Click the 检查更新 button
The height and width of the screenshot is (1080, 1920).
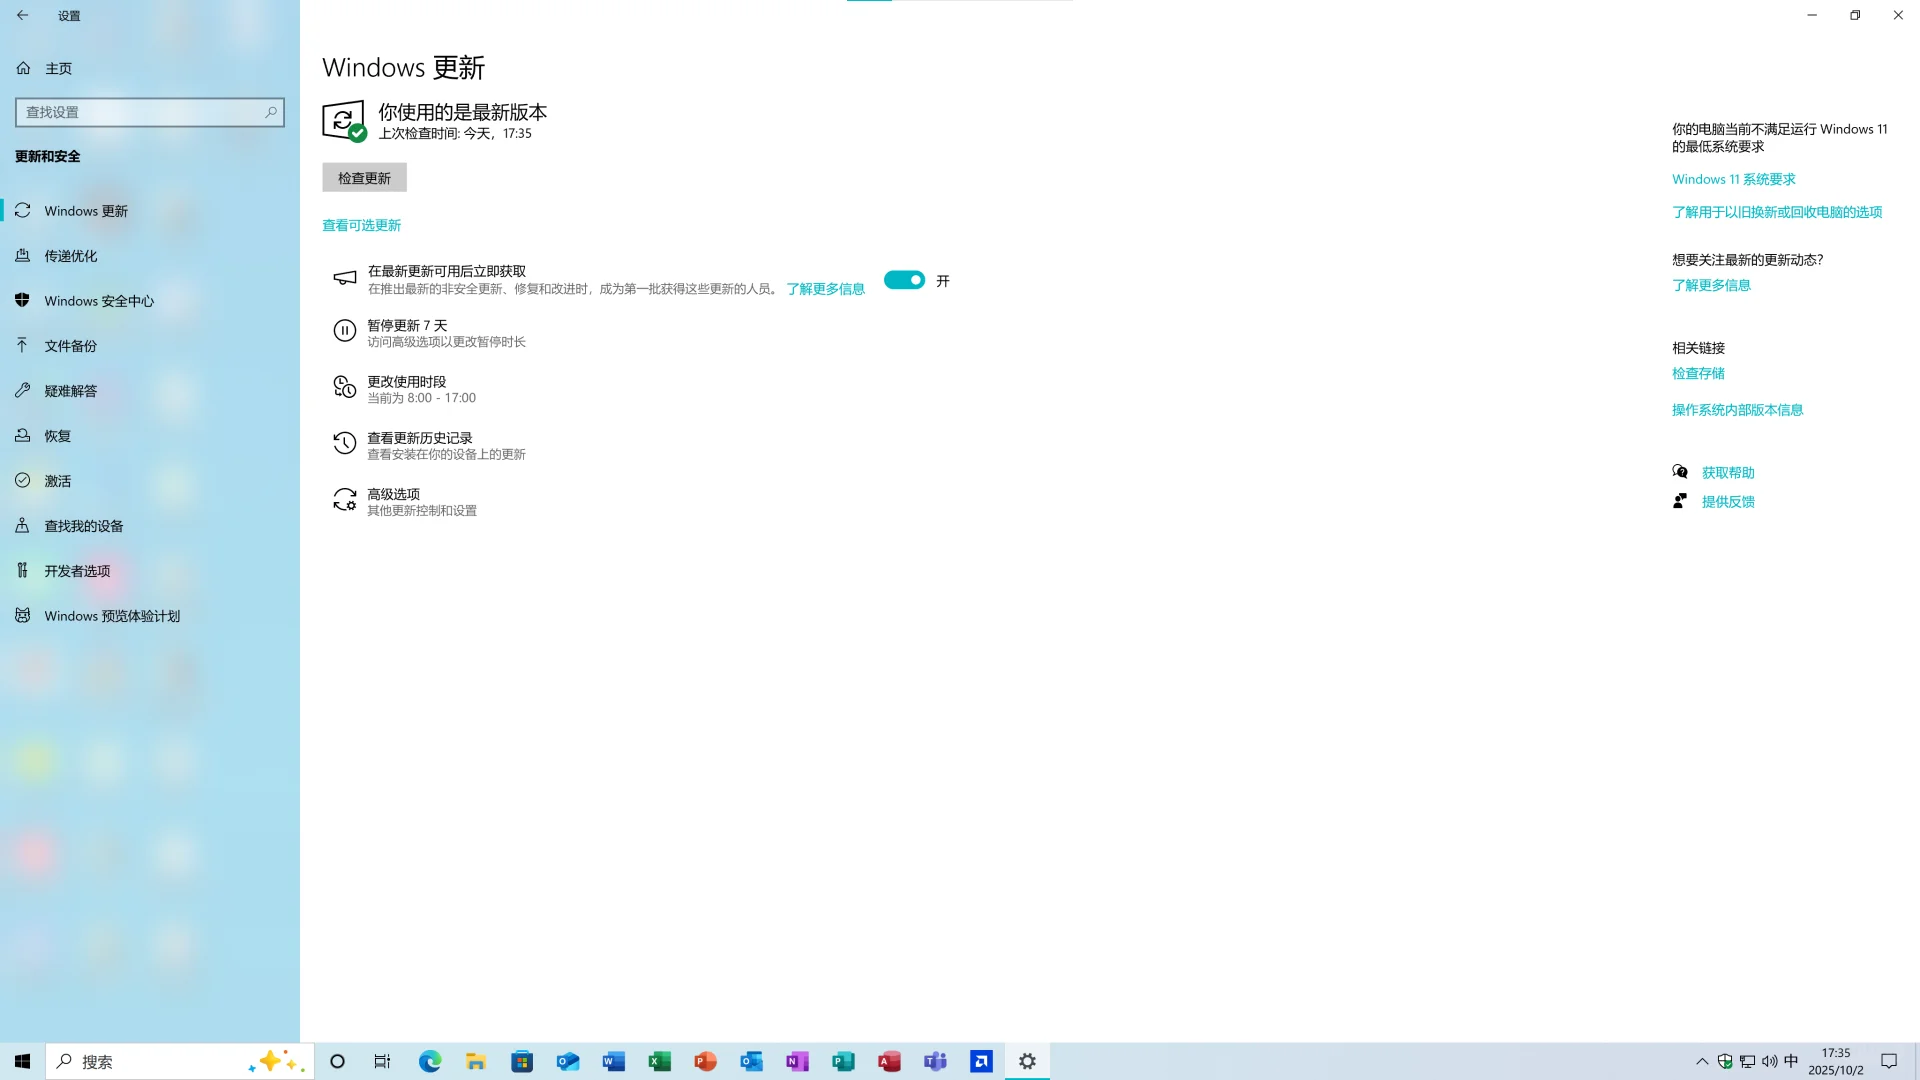(x=364, y=177)
